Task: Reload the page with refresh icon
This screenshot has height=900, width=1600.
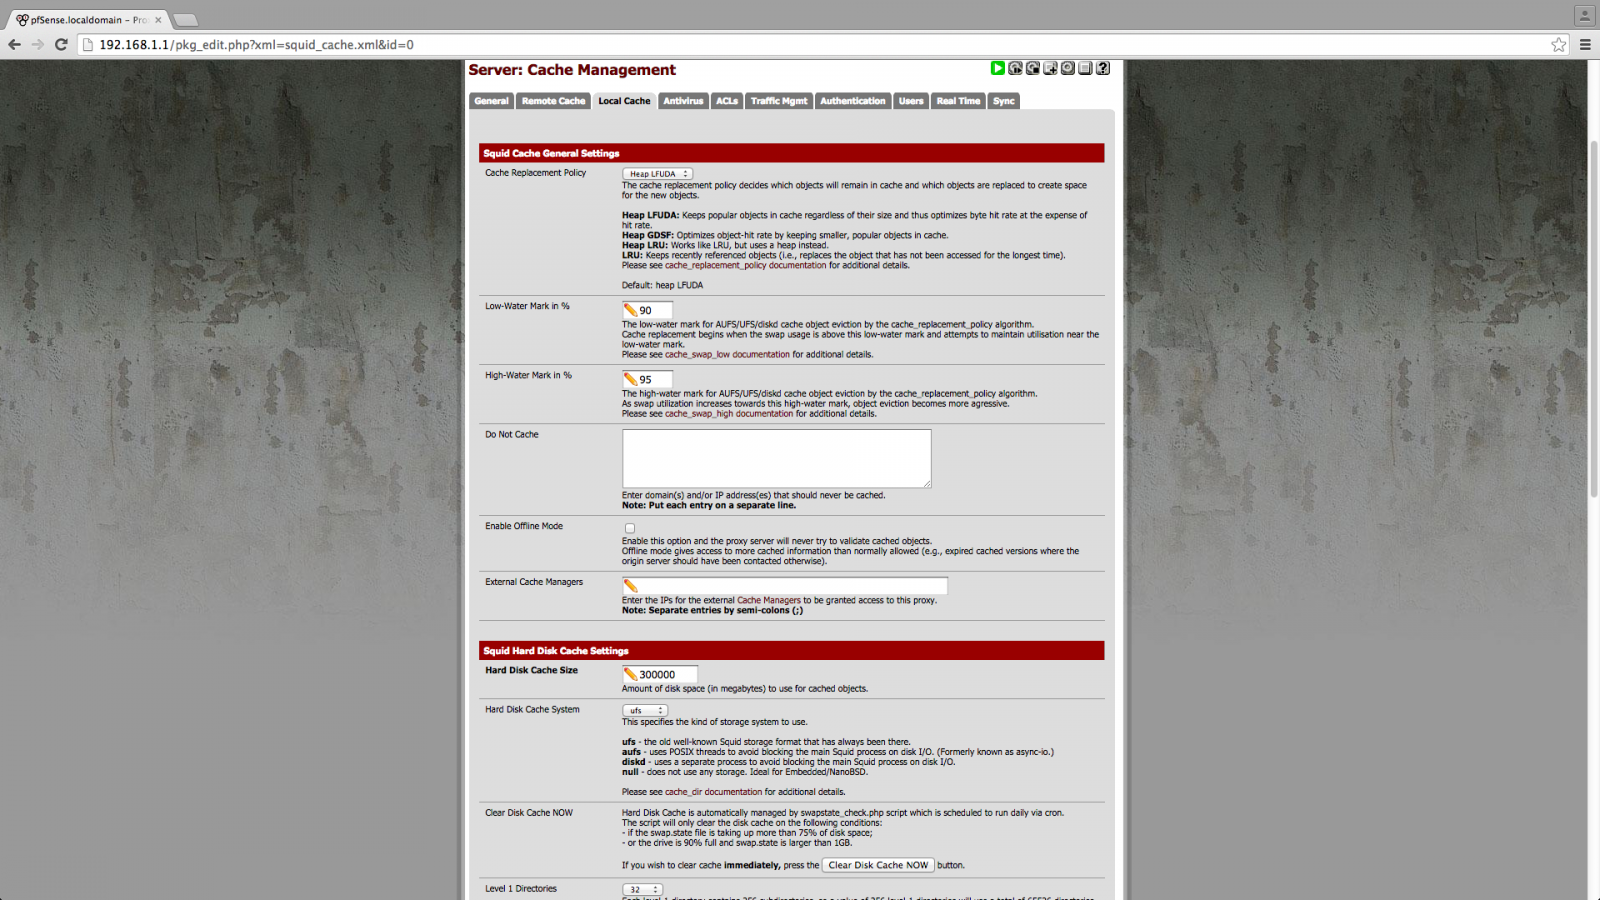Action: click(61, 44)
